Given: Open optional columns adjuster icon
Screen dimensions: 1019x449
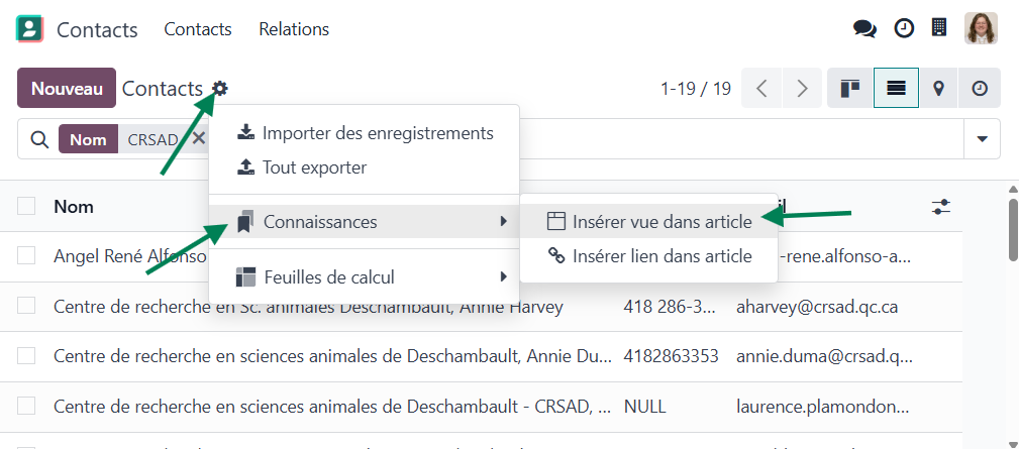Looking at the screenshot, I should click(940, 207).
